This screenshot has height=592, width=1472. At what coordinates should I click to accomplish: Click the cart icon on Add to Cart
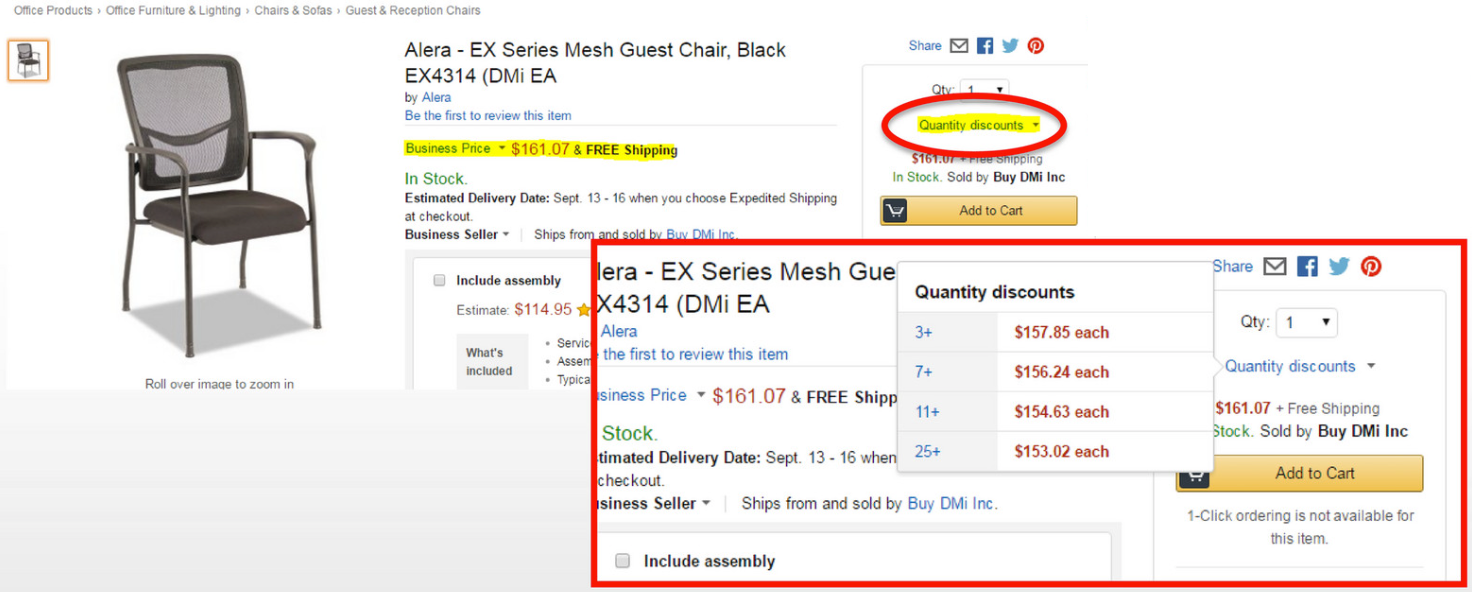[x=895, y=210]
